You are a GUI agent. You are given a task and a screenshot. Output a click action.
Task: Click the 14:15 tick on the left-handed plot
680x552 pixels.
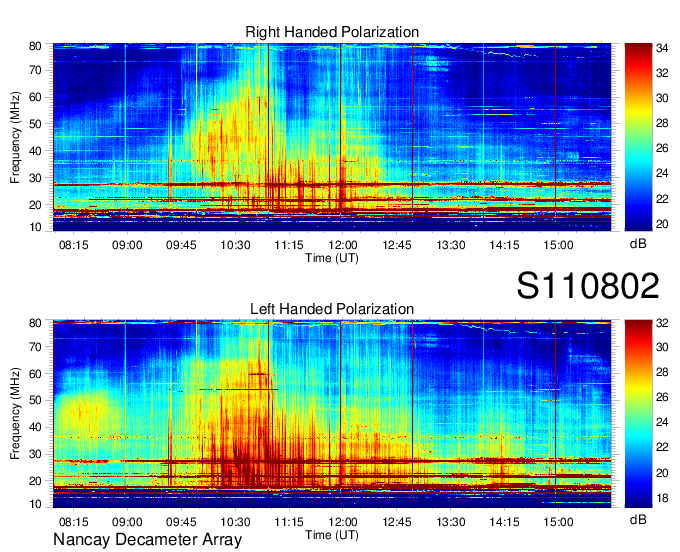click(x=504, y=522)
